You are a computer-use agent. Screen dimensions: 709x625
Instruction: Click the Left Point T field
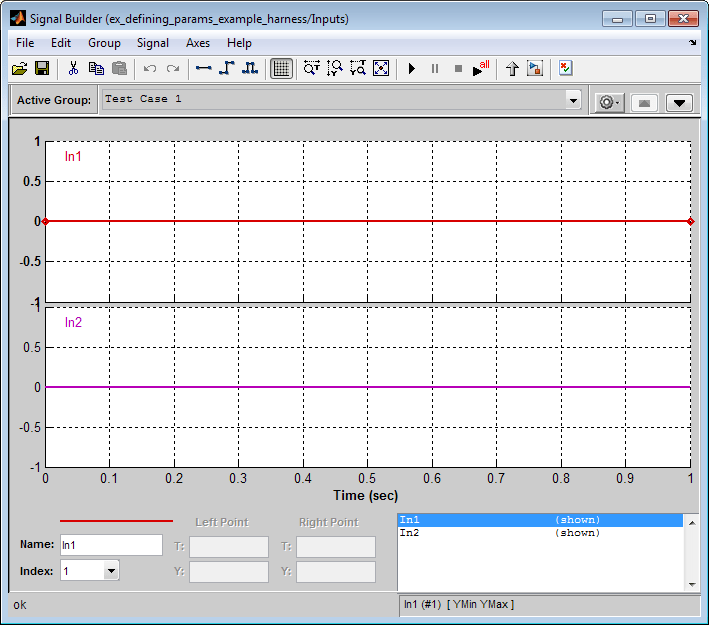click(x=229, y=547)
